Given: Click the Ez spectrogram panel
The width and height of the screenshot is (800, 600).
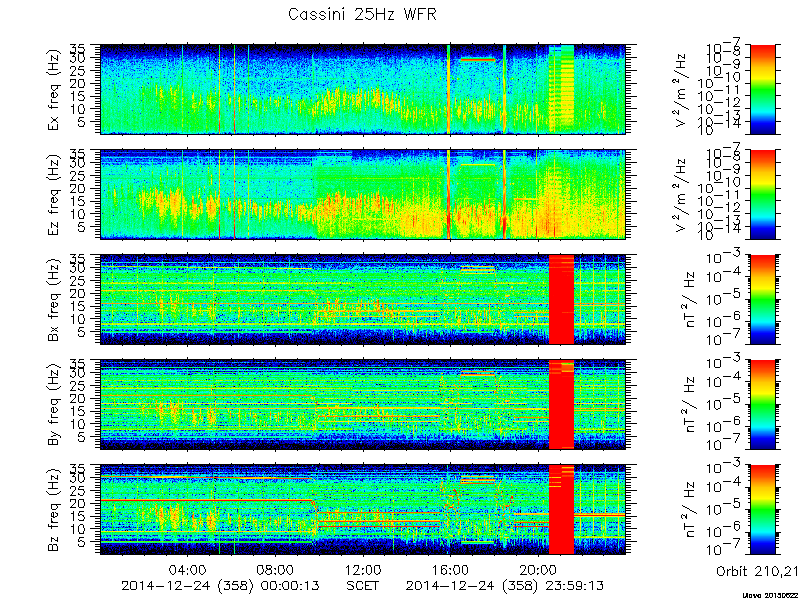Looking at the screenshot, I should (x=363, y=194).
